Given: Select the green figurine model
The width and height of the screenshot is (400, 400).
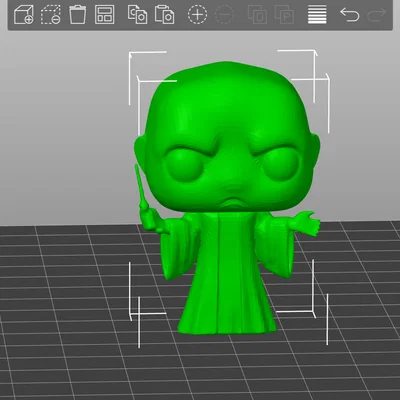Looking at the screenshot, I should click(x=227, y=197).
